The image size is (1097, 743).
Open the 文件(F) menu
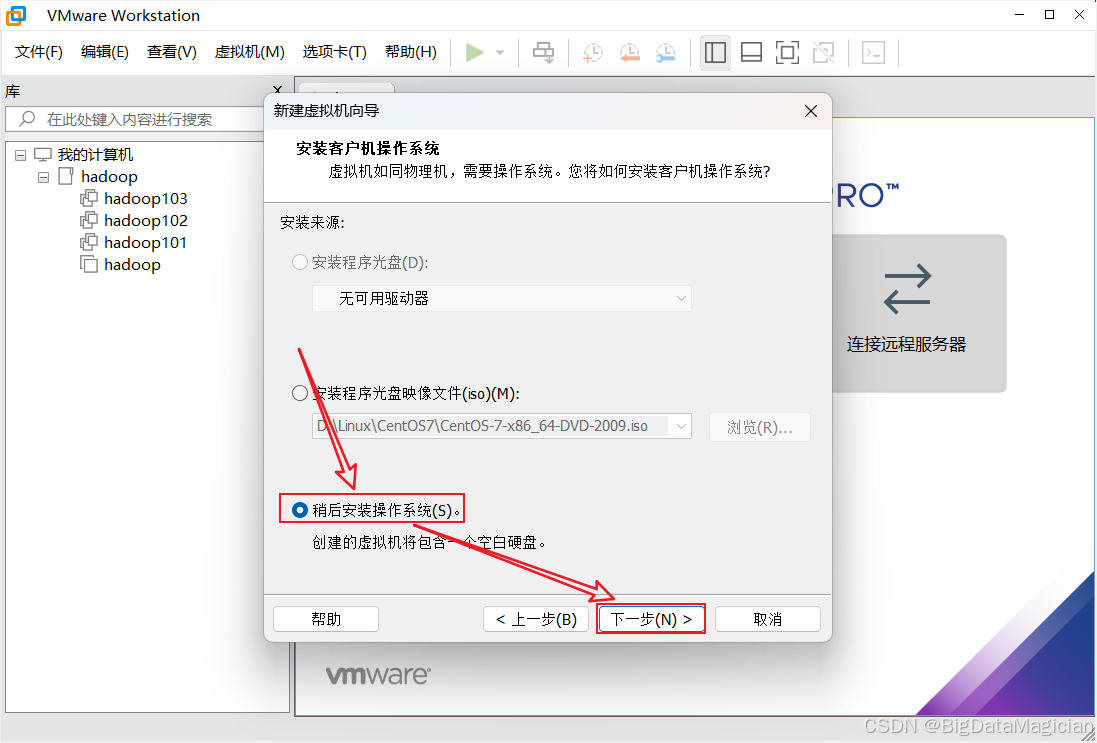(x=39, y=52)
